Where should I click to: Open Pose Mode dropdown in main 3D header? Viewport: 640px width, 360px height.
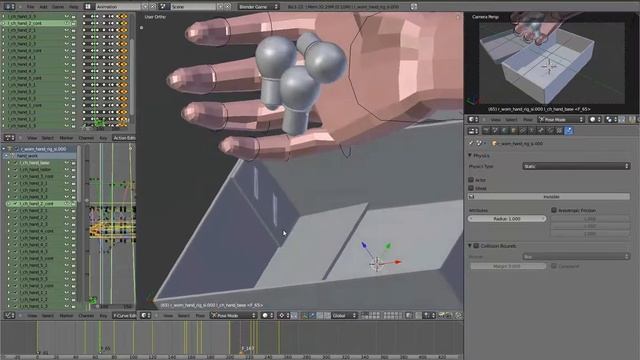[x=233, y=316]
